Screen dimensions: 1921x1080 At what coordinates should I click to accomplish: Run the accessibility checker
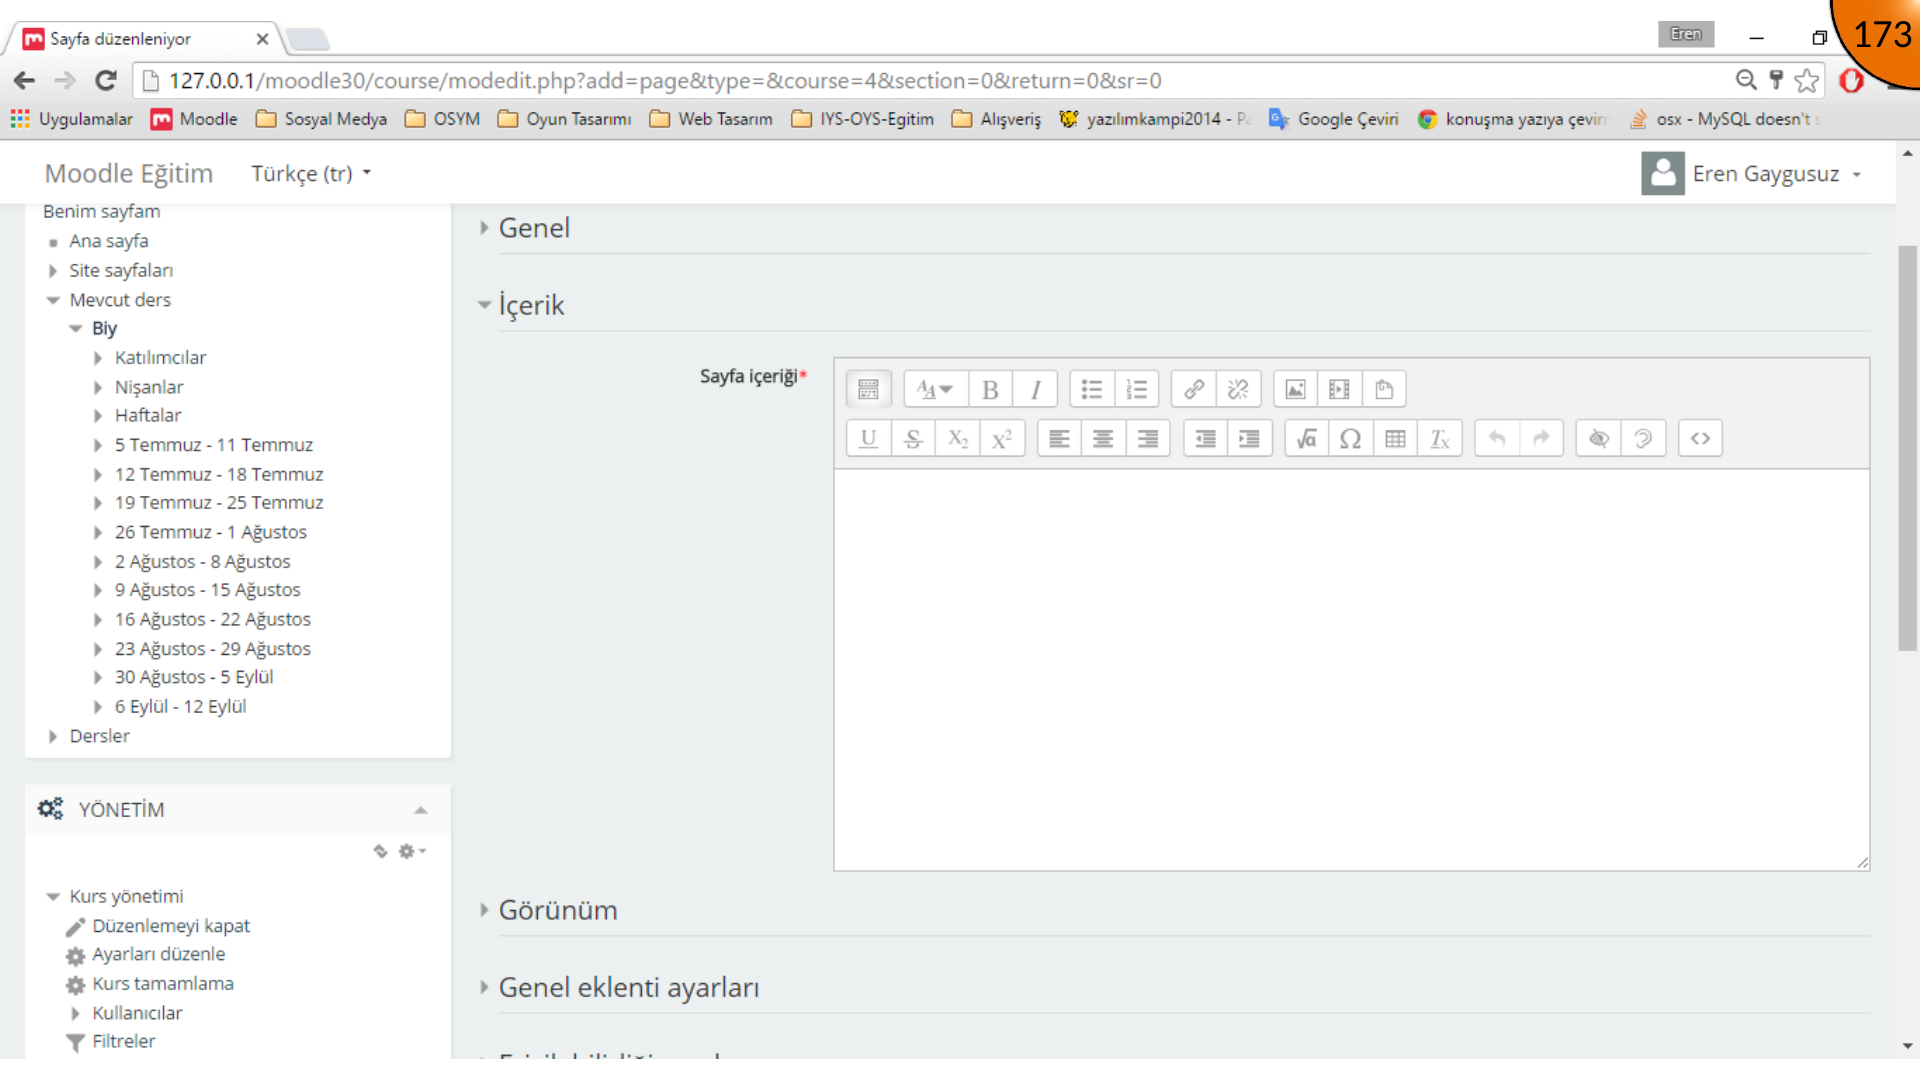pyautogui.click(x=1599, y=438)
